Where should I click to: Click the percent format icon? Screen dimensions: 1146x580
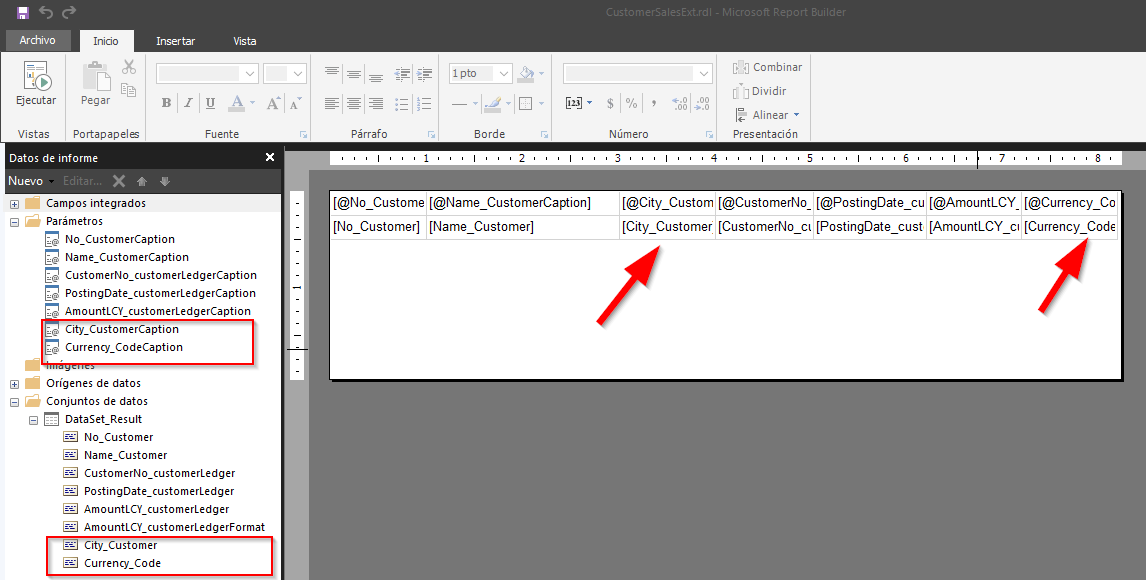tap(631, 104)
